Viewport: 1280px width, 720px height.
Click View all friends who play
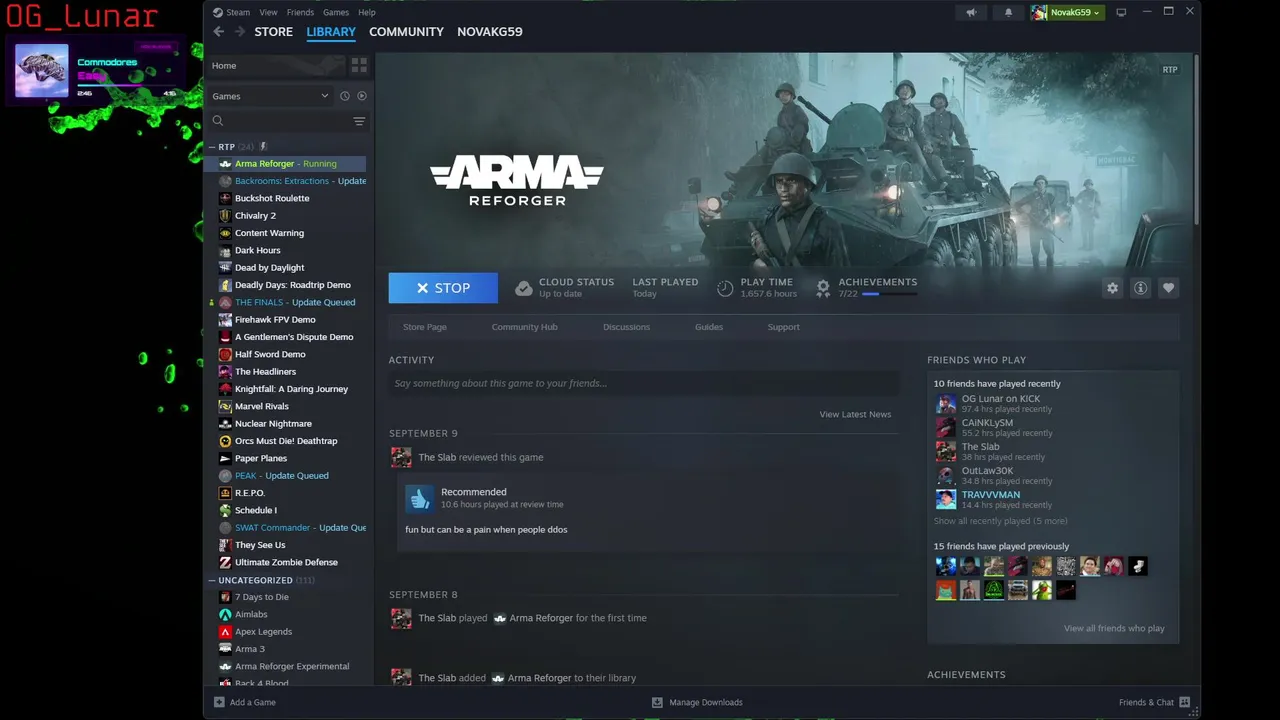point(1114,628)
